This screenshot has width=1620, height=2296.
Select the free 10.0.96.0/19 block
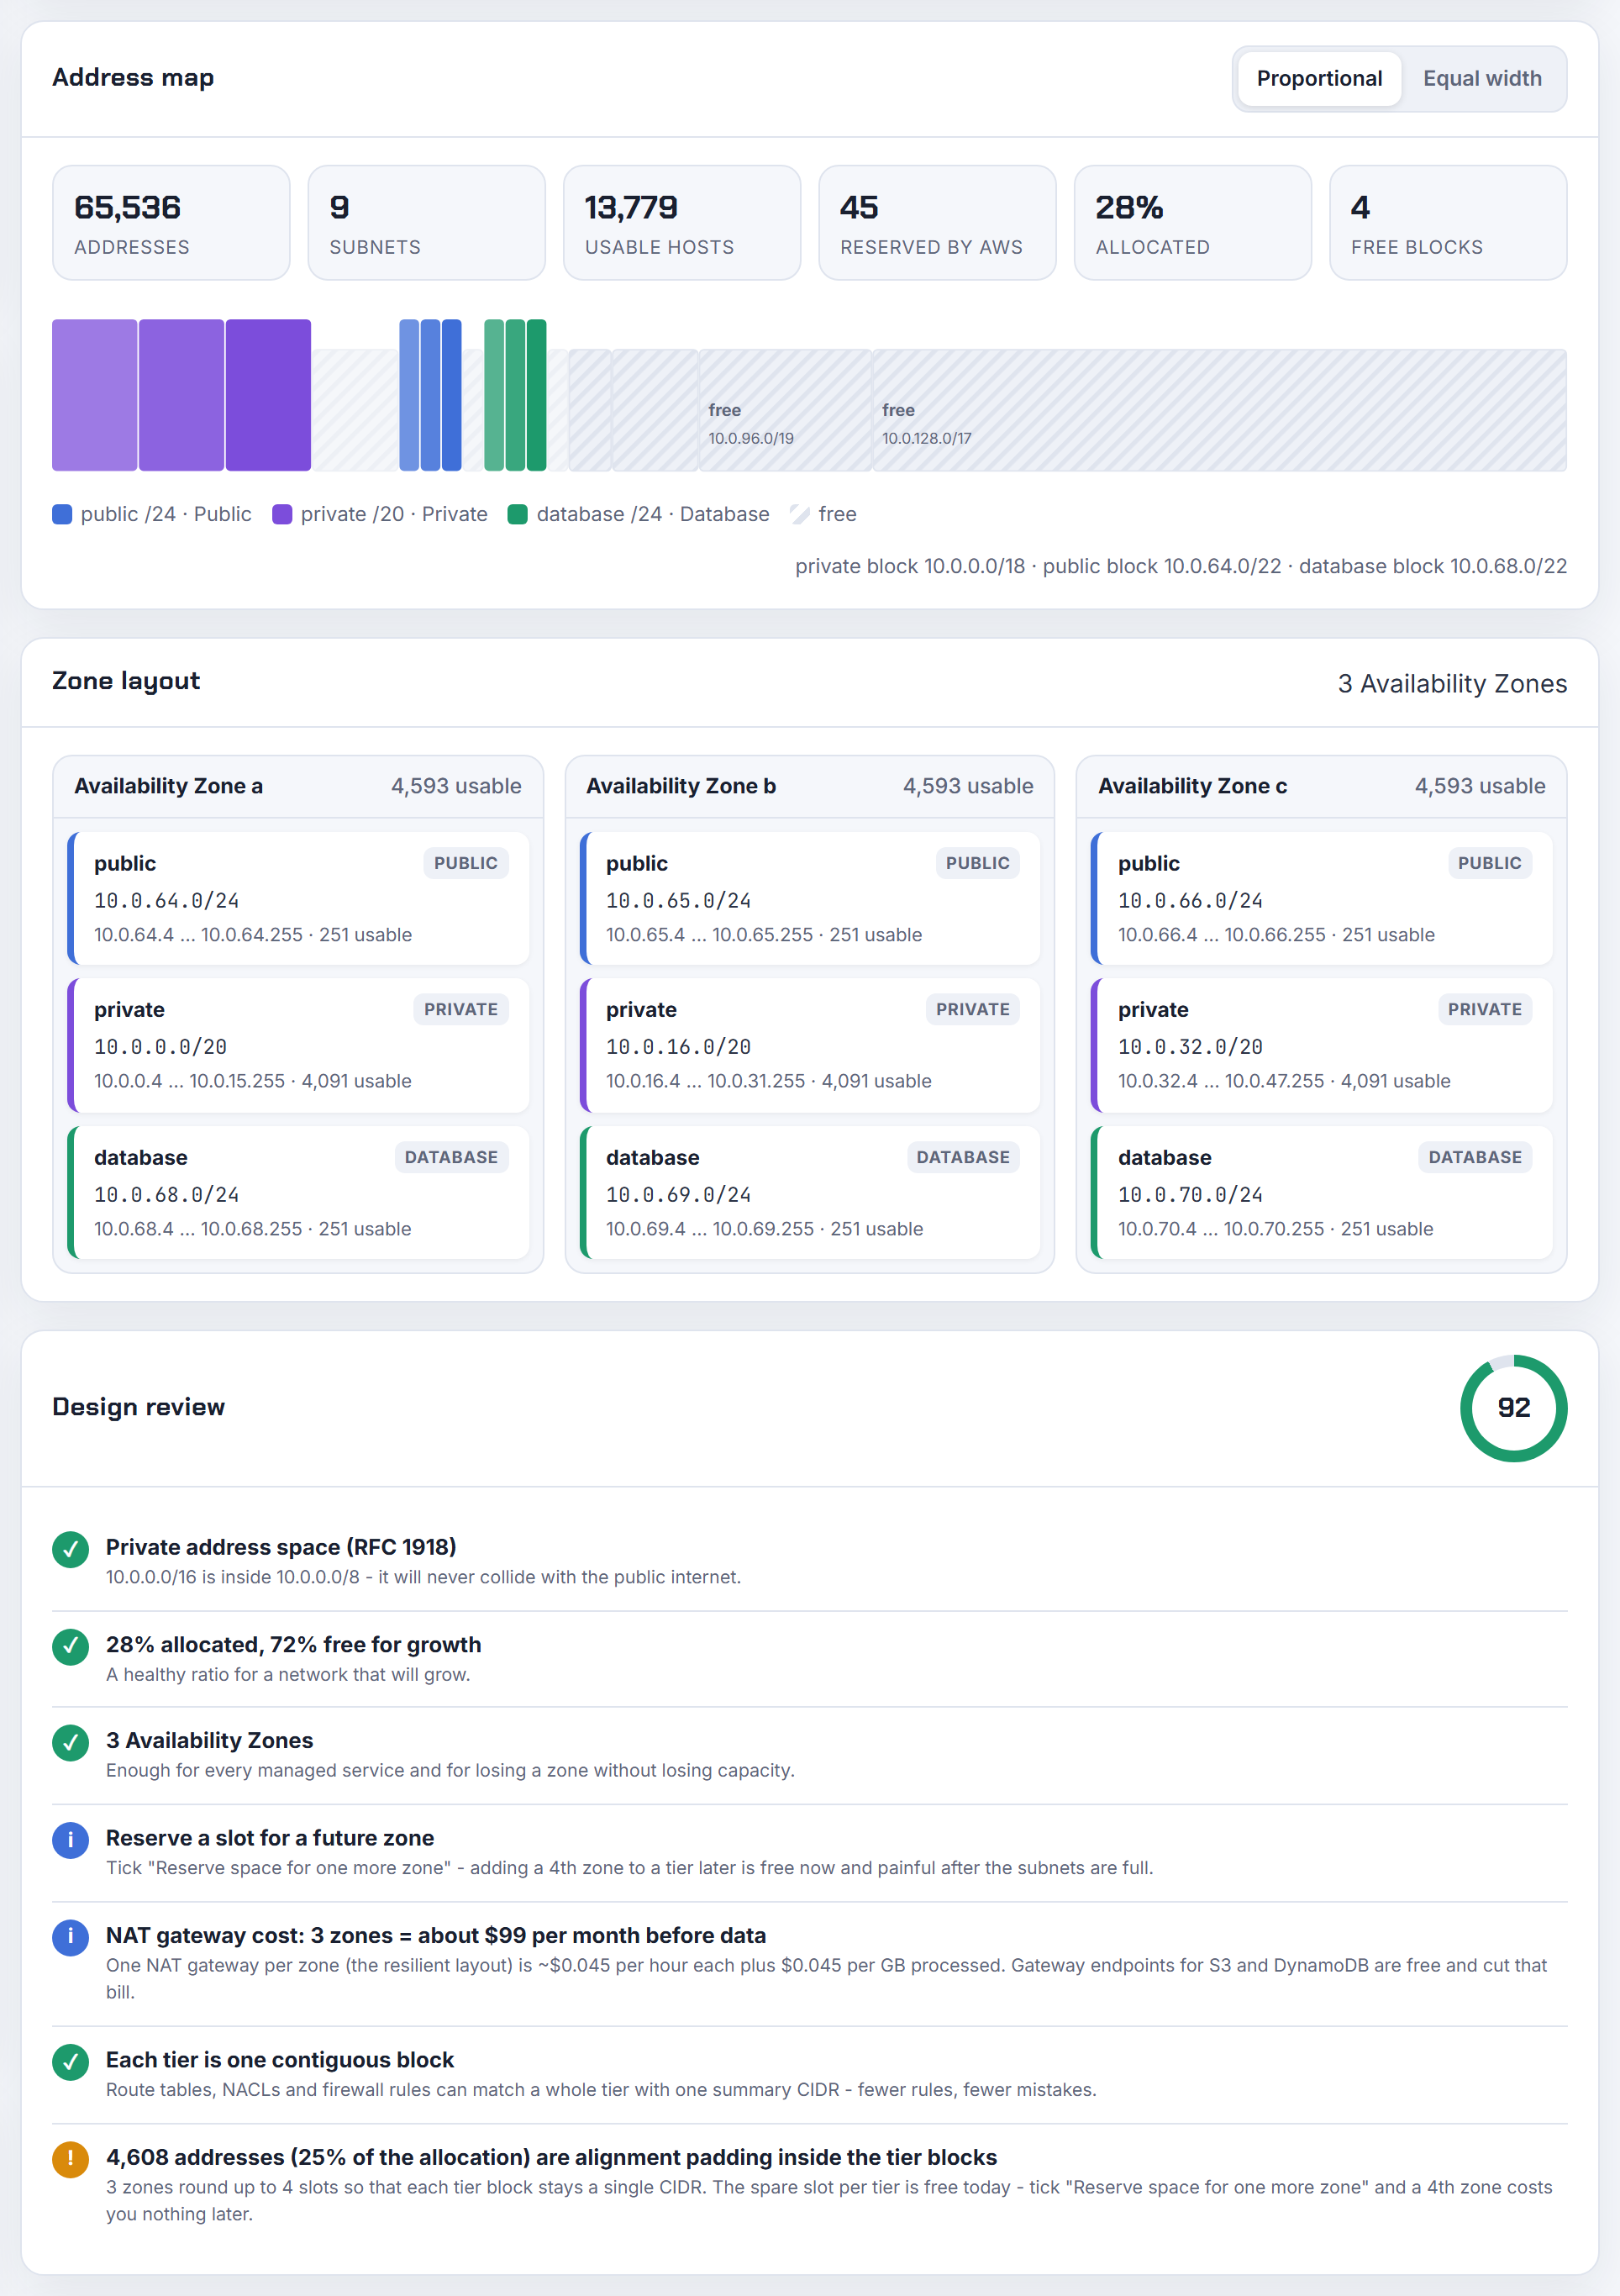785,410
